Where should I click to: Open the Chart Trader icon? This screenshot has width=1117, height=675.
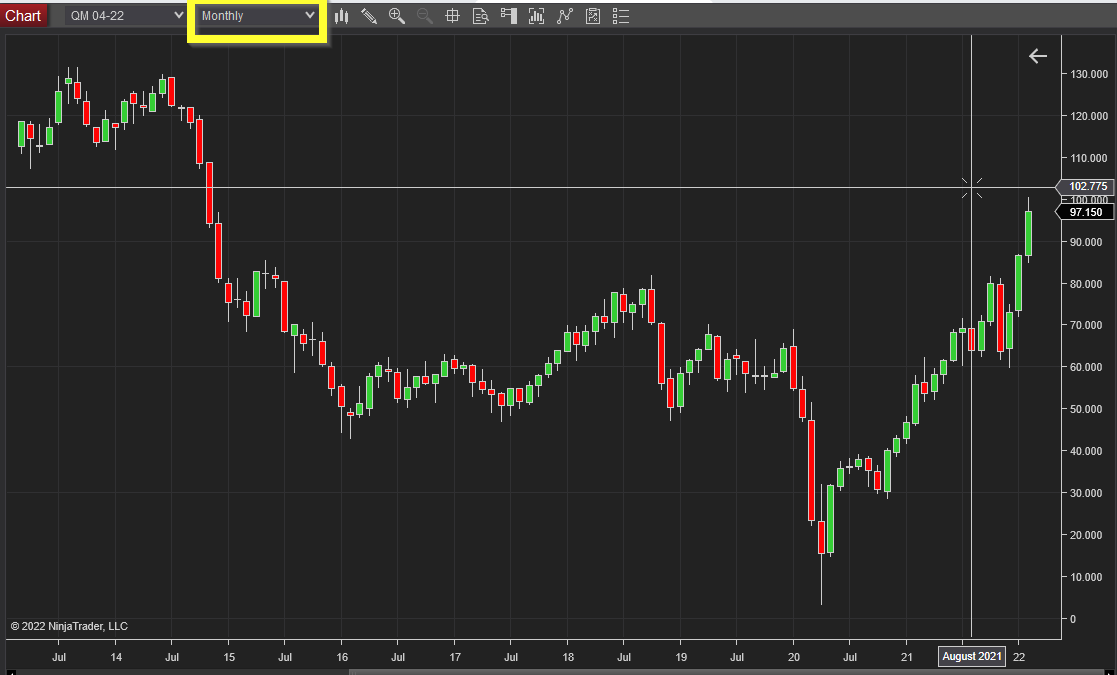point(509,16)
